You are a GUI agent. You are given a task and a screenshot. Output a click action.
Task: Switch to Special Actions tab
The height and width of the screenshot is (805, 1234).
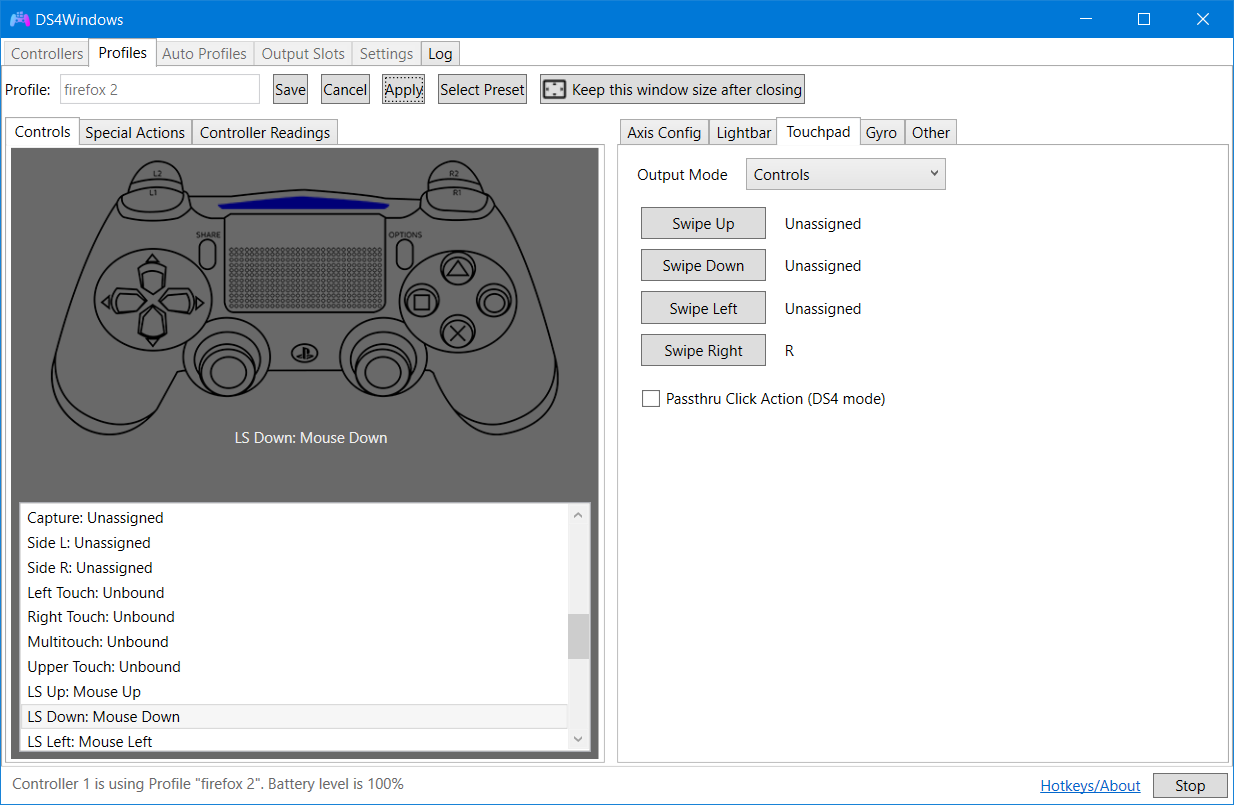point(135,132)
